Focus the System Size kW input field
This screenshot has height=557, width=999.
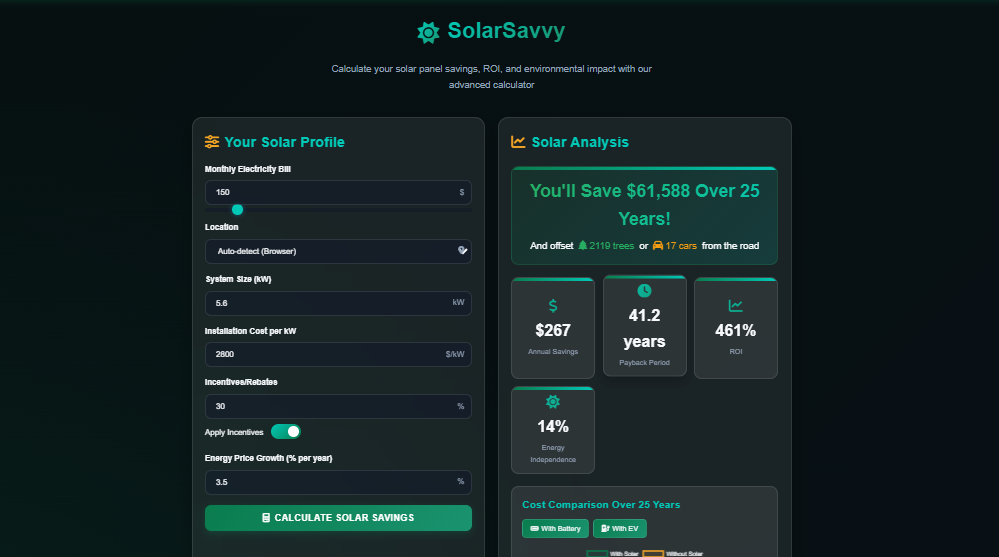[338, 303]
